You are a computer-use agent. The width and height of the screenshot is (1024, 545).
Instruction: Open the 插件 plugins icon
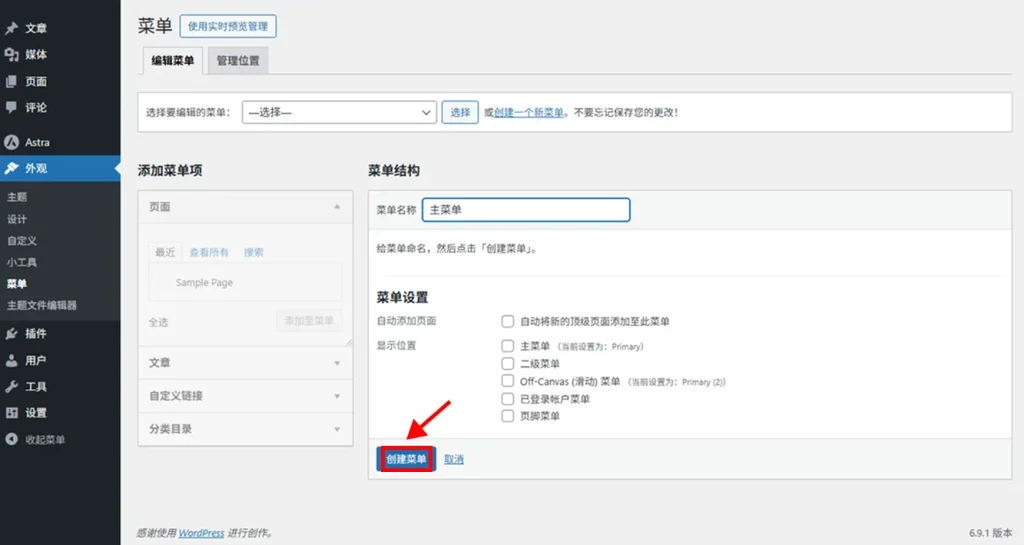(12, 333)
